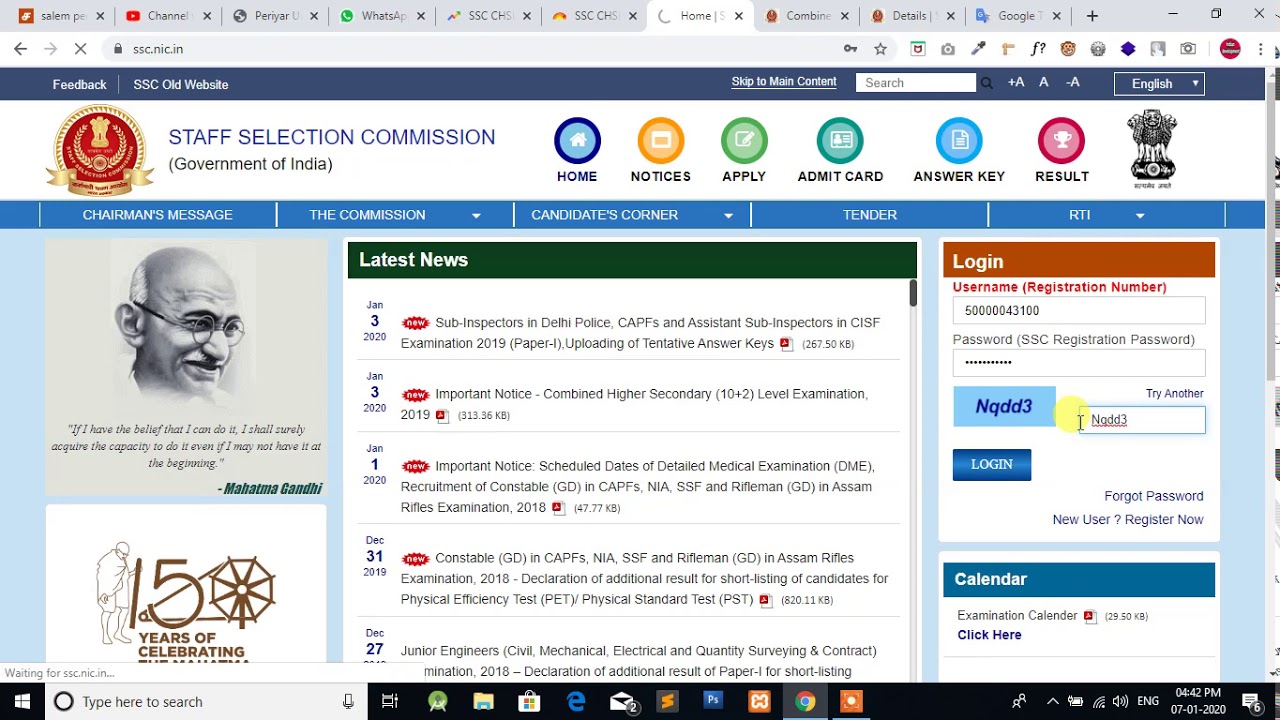Screen dimensions: 1280x720
Task: Open Sublime Text from taskbar
Action: [667, 702]
